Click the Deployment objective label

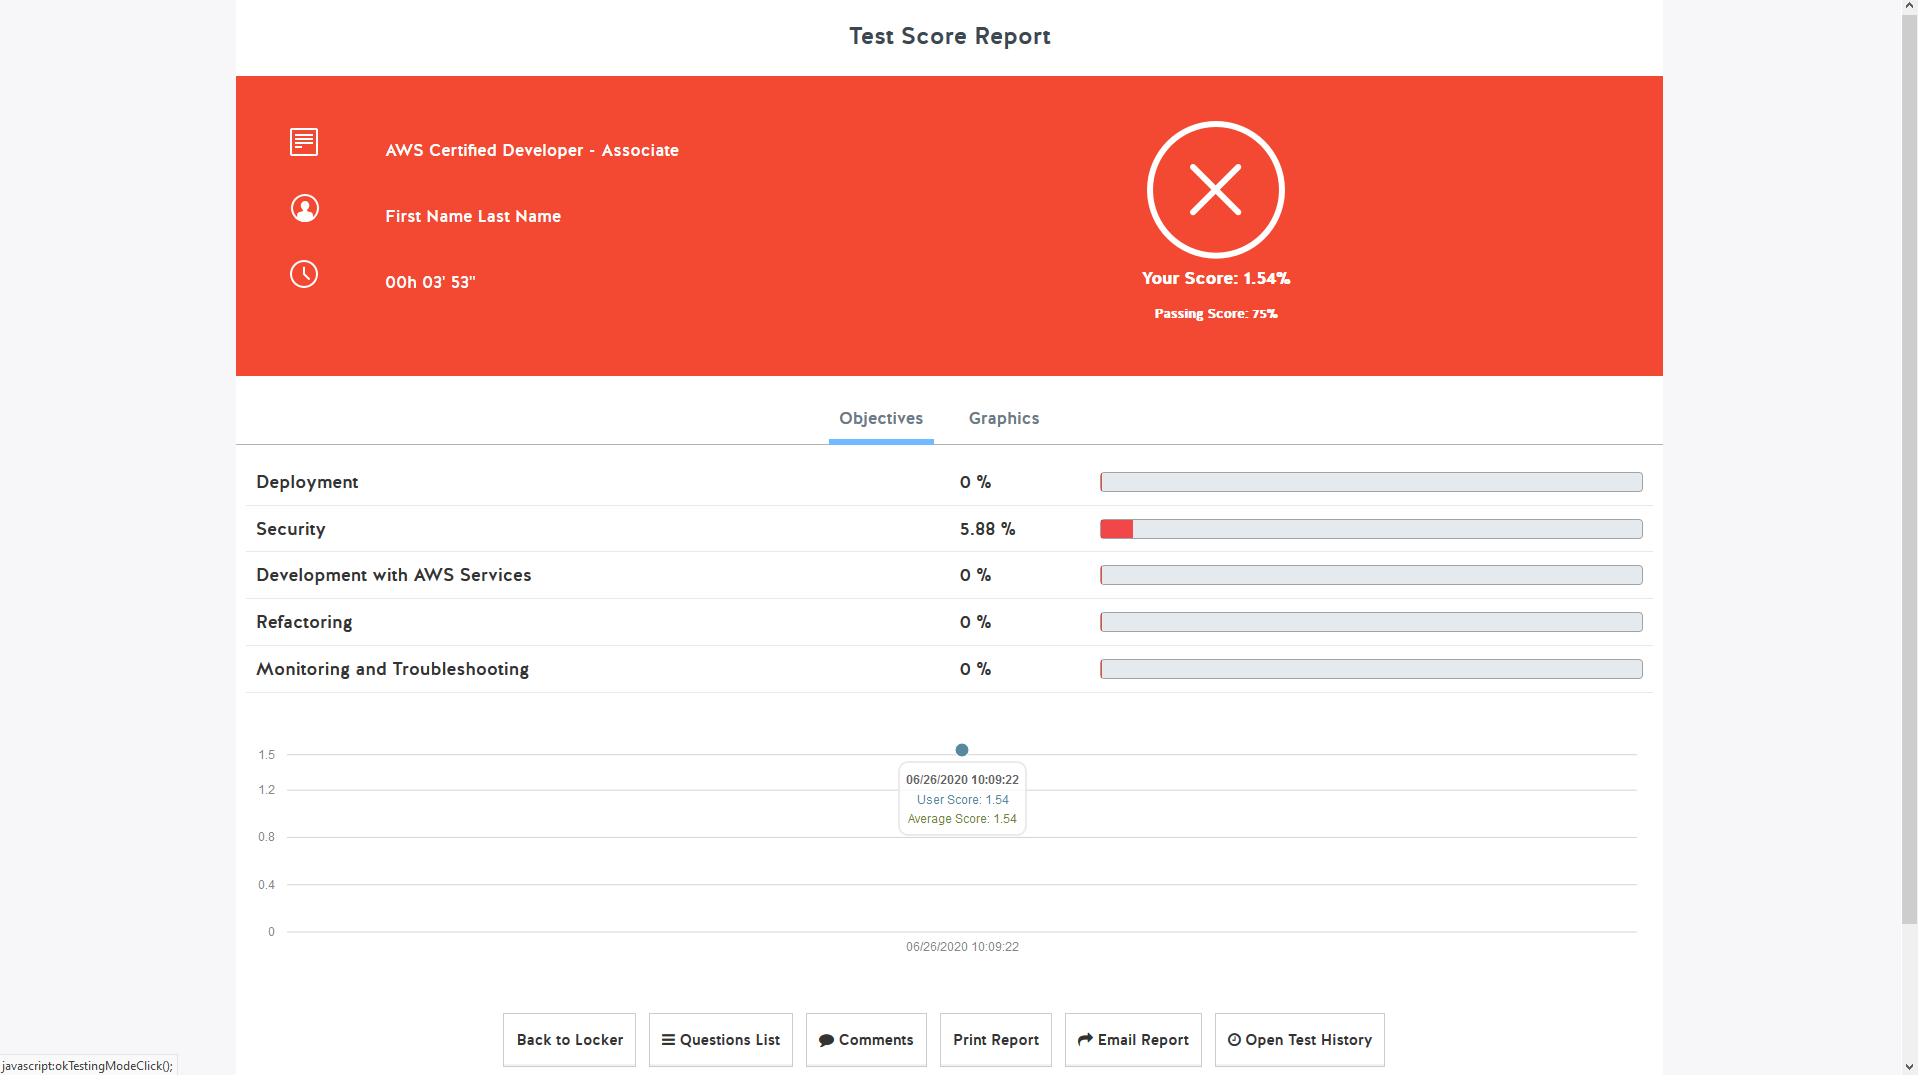pyautogui.click(x=307, y=482)
